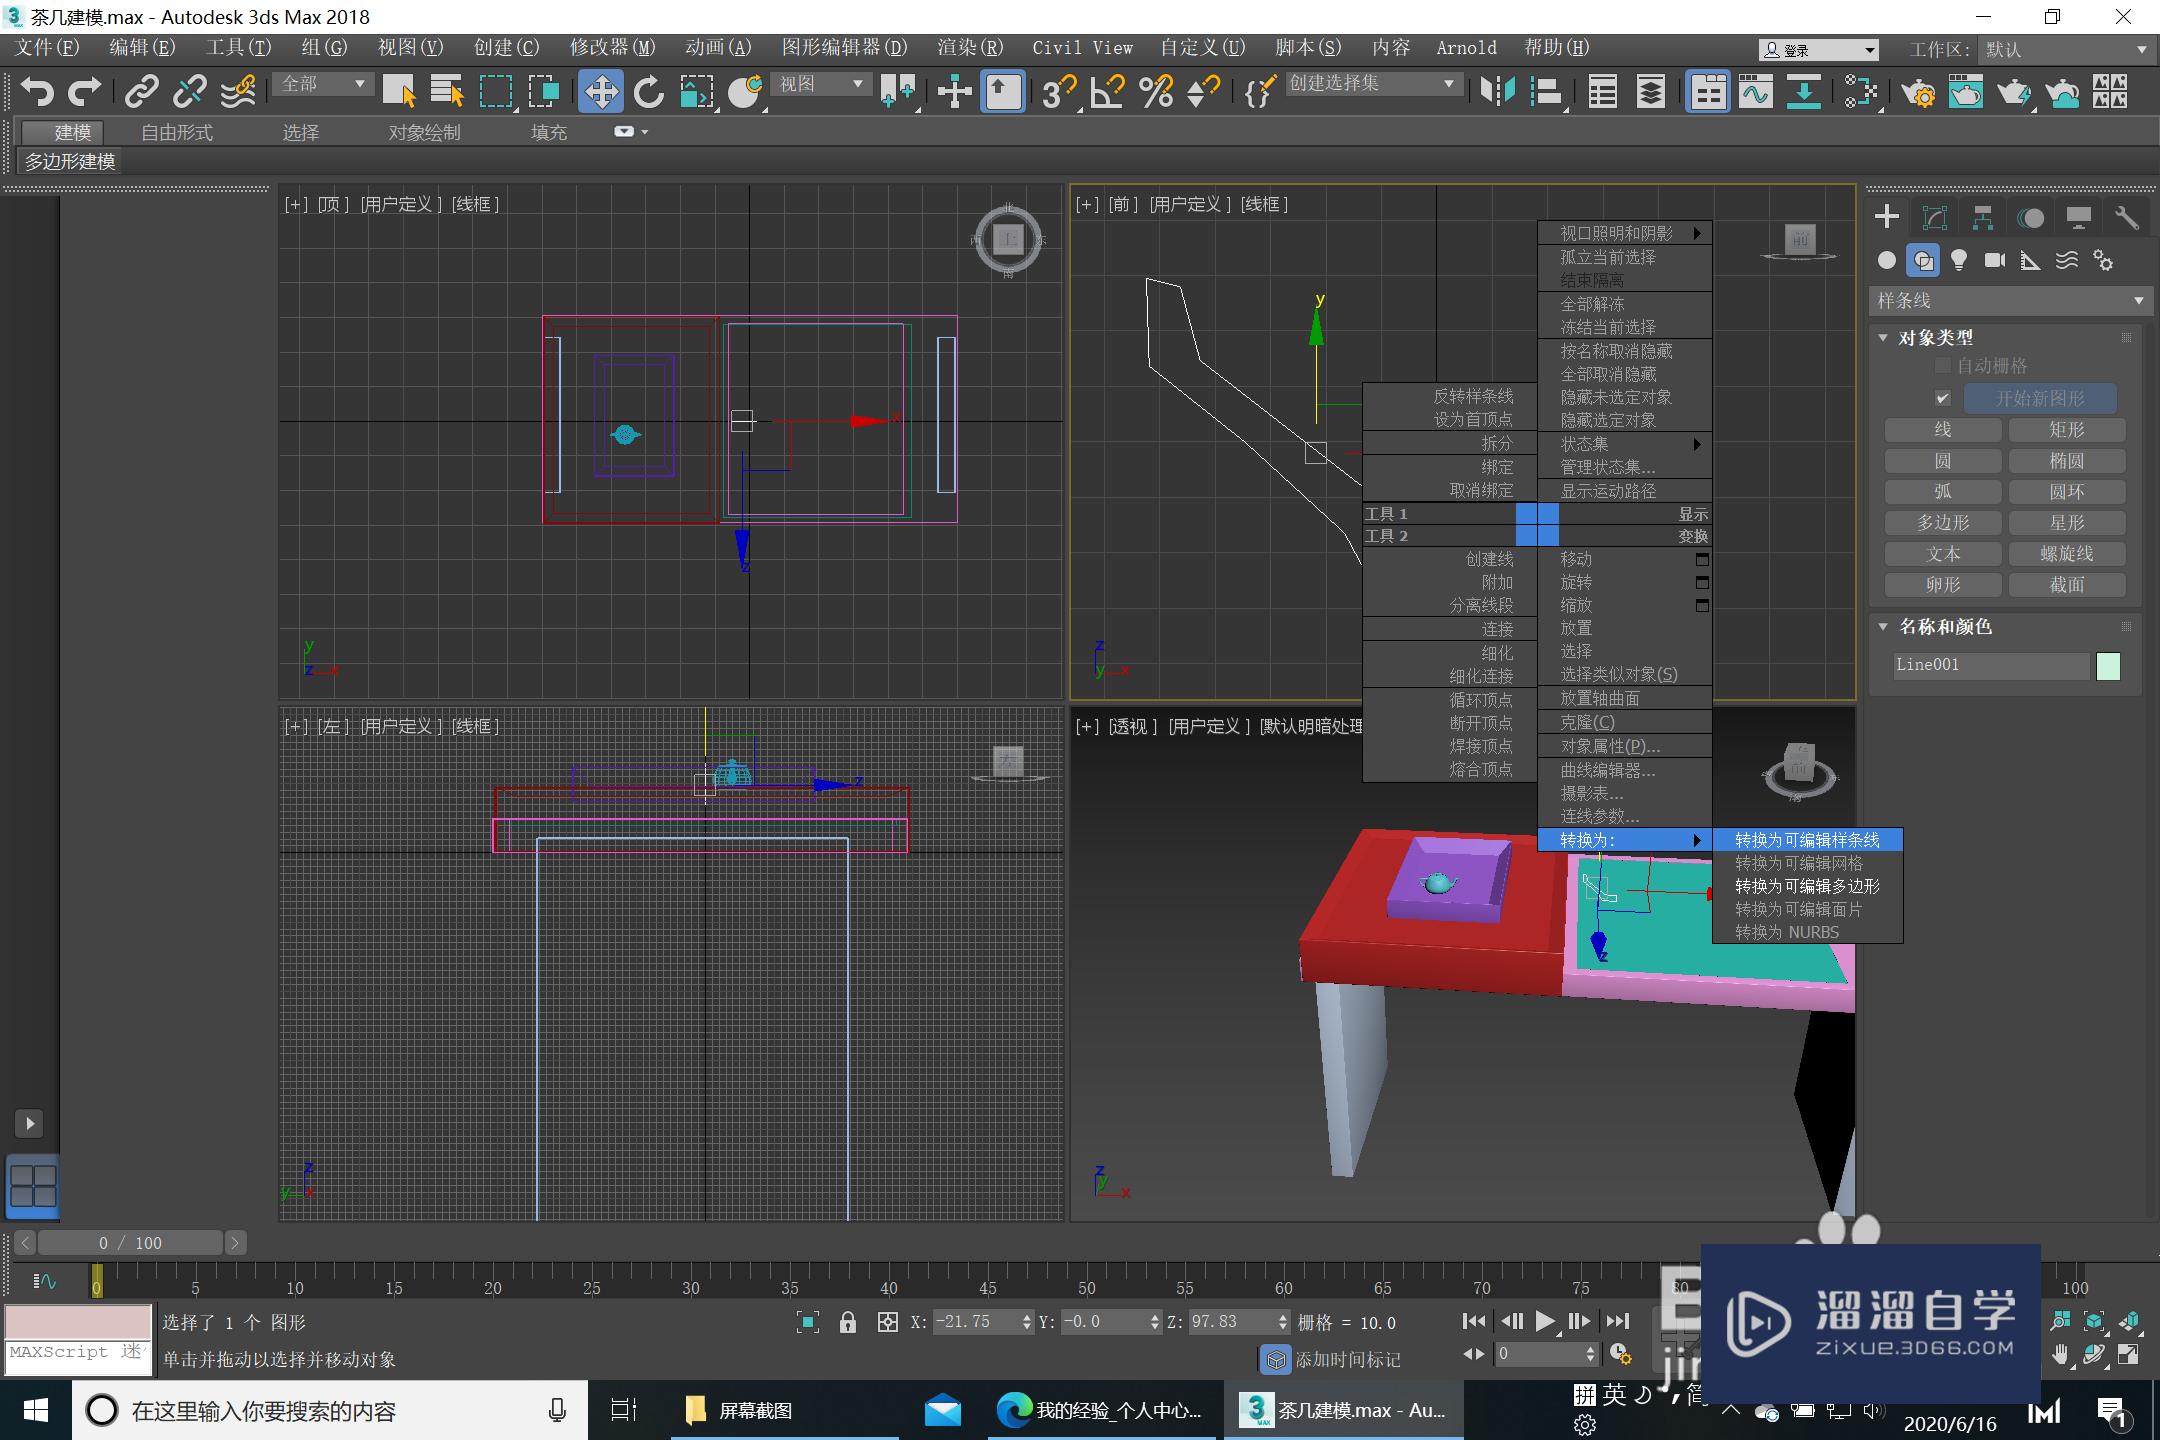Choose the Select and Move tool
Screen dimensions: 2160x1440
600,92
